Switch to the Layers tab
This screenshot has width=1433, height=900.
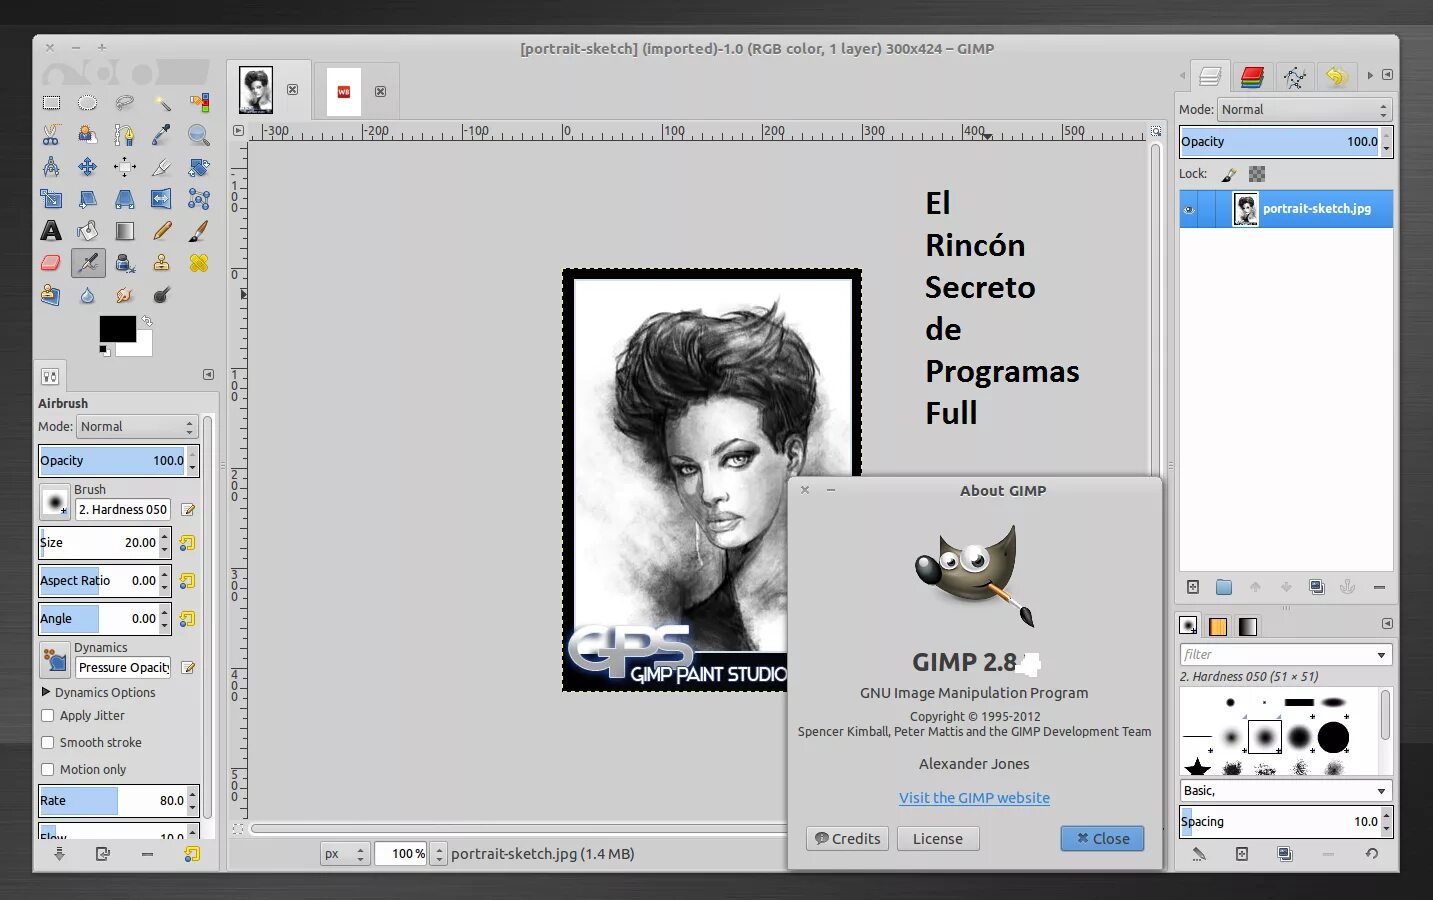[1210, 77]
